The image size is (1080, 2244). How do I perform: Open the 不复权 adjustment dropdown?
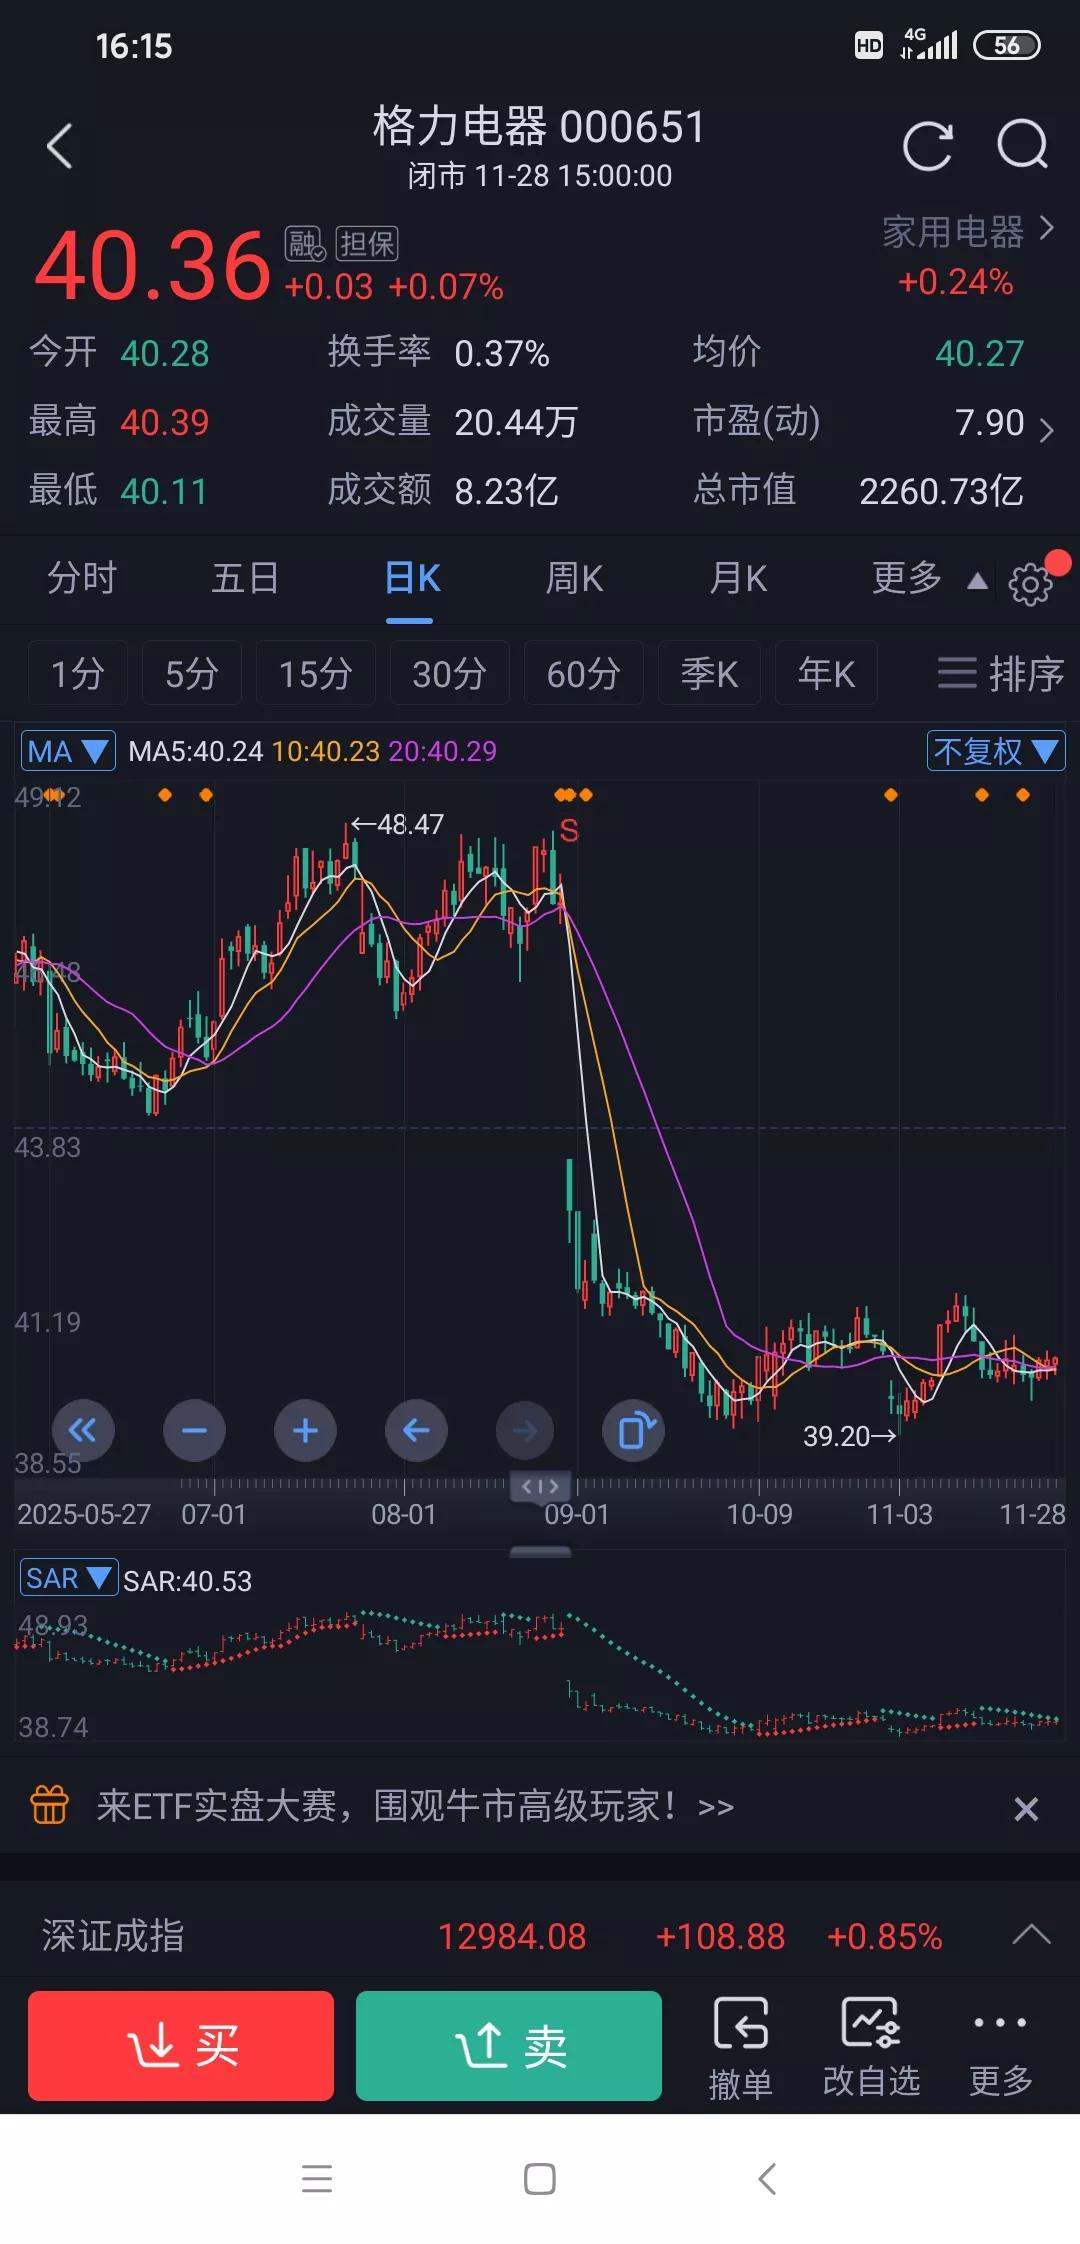point(996,751)
